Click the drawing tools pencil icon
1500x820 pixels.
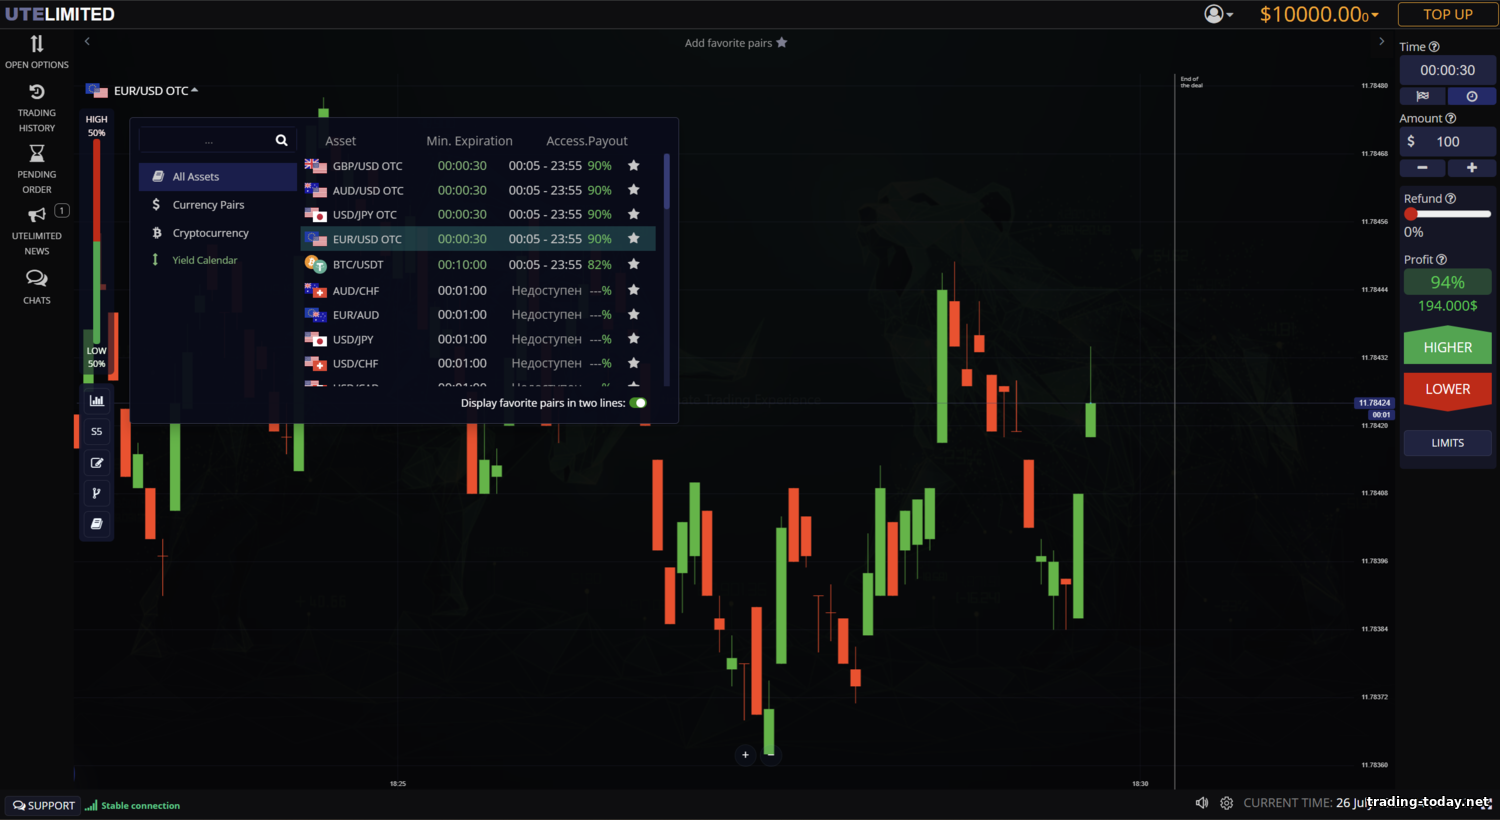tap(97, 463)
